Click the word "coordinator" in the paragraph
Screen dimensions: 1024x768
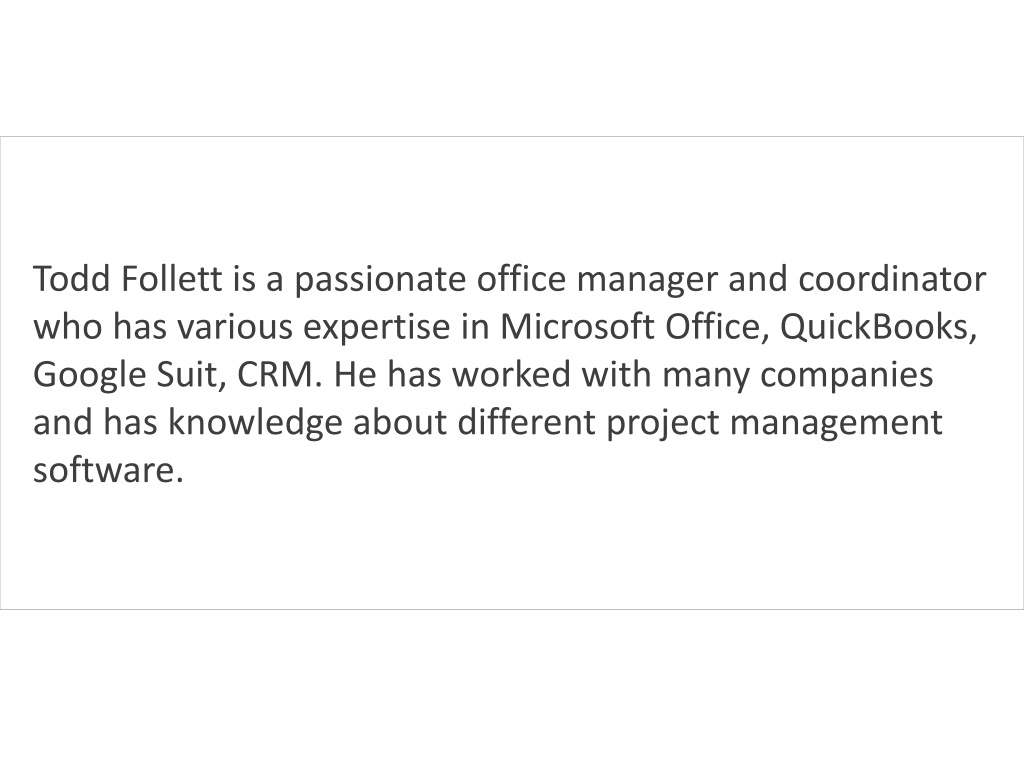892,279
